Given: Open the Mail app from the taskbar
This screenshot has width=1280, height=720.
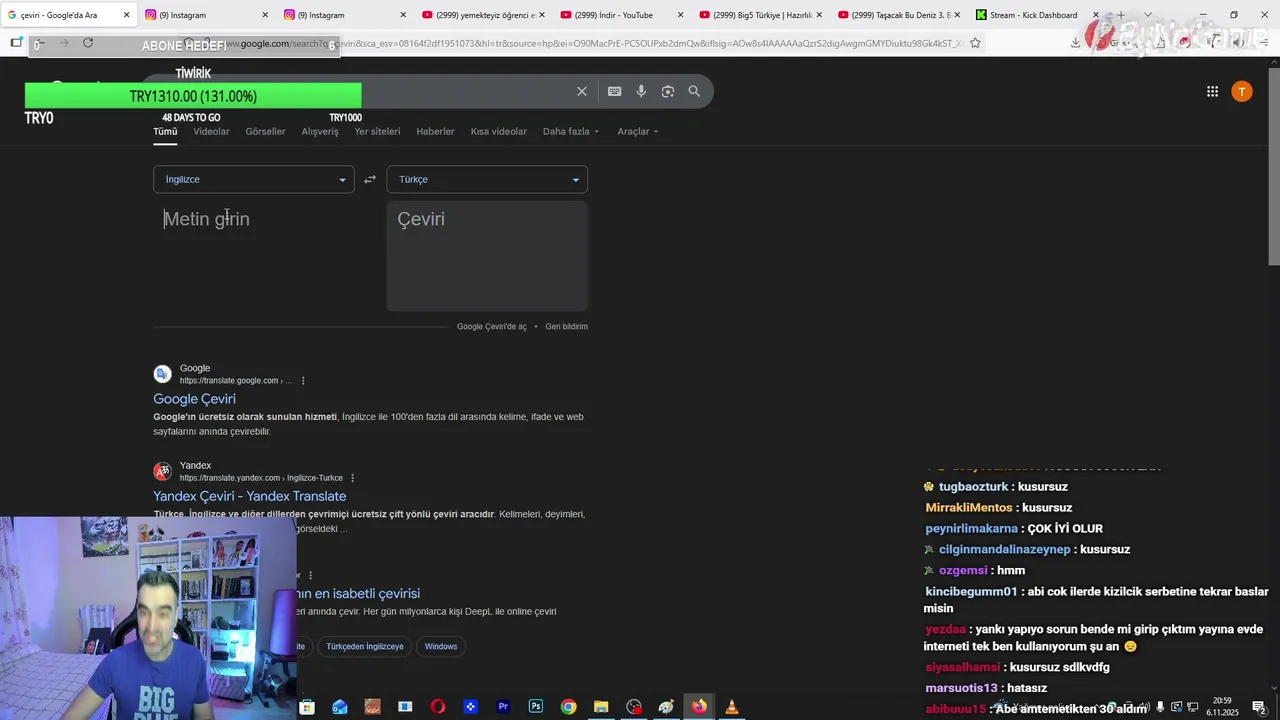Looking at the screenshot, I should pos(340,707).
